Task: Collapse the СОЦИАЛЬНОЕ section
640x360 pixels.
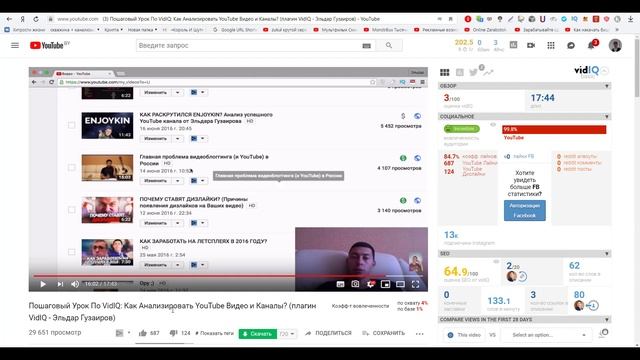Action: tap(607, 117)
